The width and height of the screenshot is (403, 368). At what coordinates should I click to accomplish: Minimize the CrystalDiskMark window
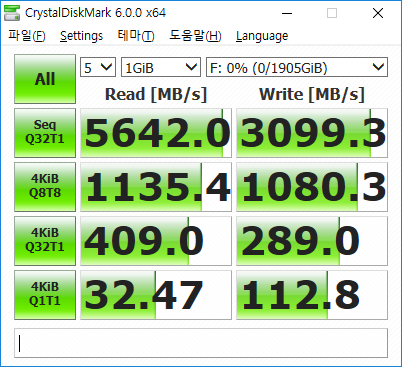click(287, 13)
